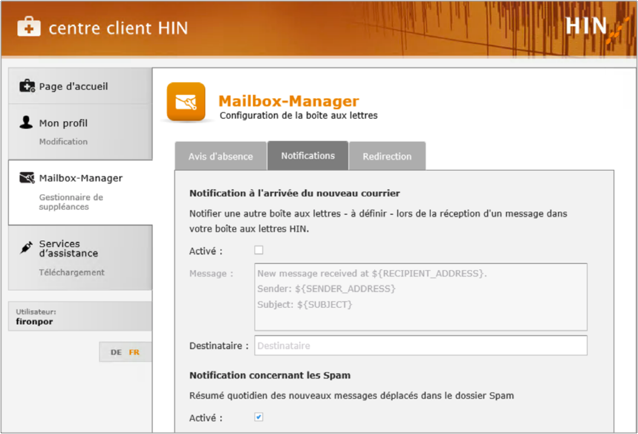This screenshot has height=434, width=638.
Task: Click the briefcase icon beside Page d'accueil
Action: click(x=27, y=86)
